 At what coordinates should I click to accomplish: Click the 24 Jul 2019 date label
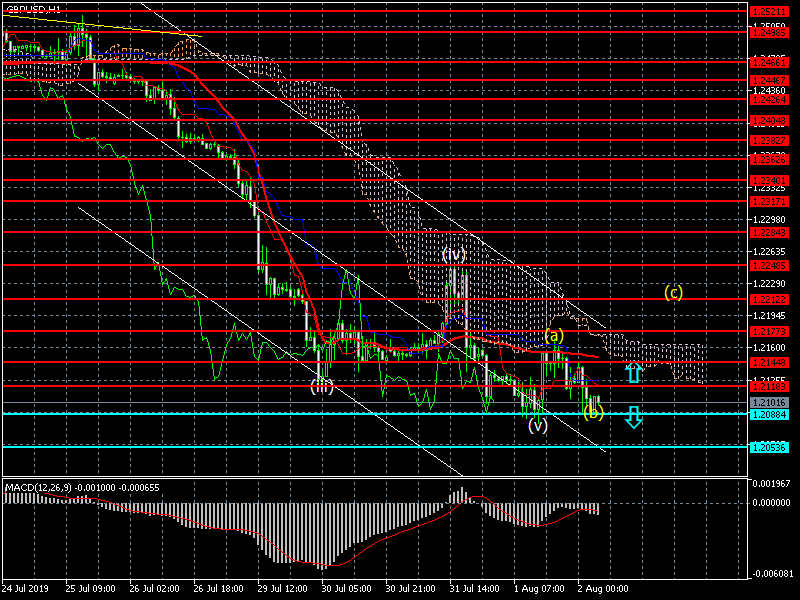pos(28,589)
